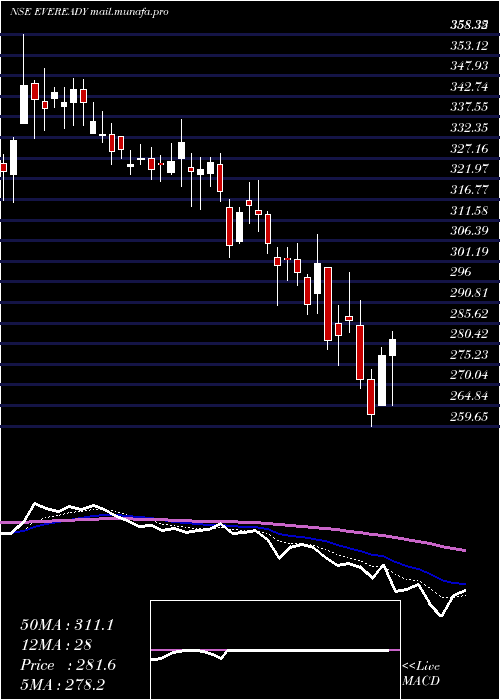Open the MACD inset chart box

click(275, 650)
